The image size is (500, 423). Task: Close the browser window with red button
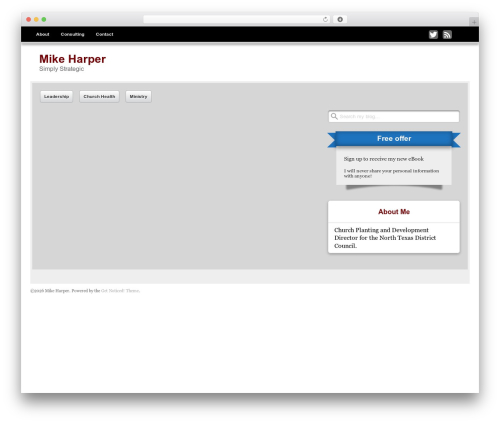(x=29, y=19)
